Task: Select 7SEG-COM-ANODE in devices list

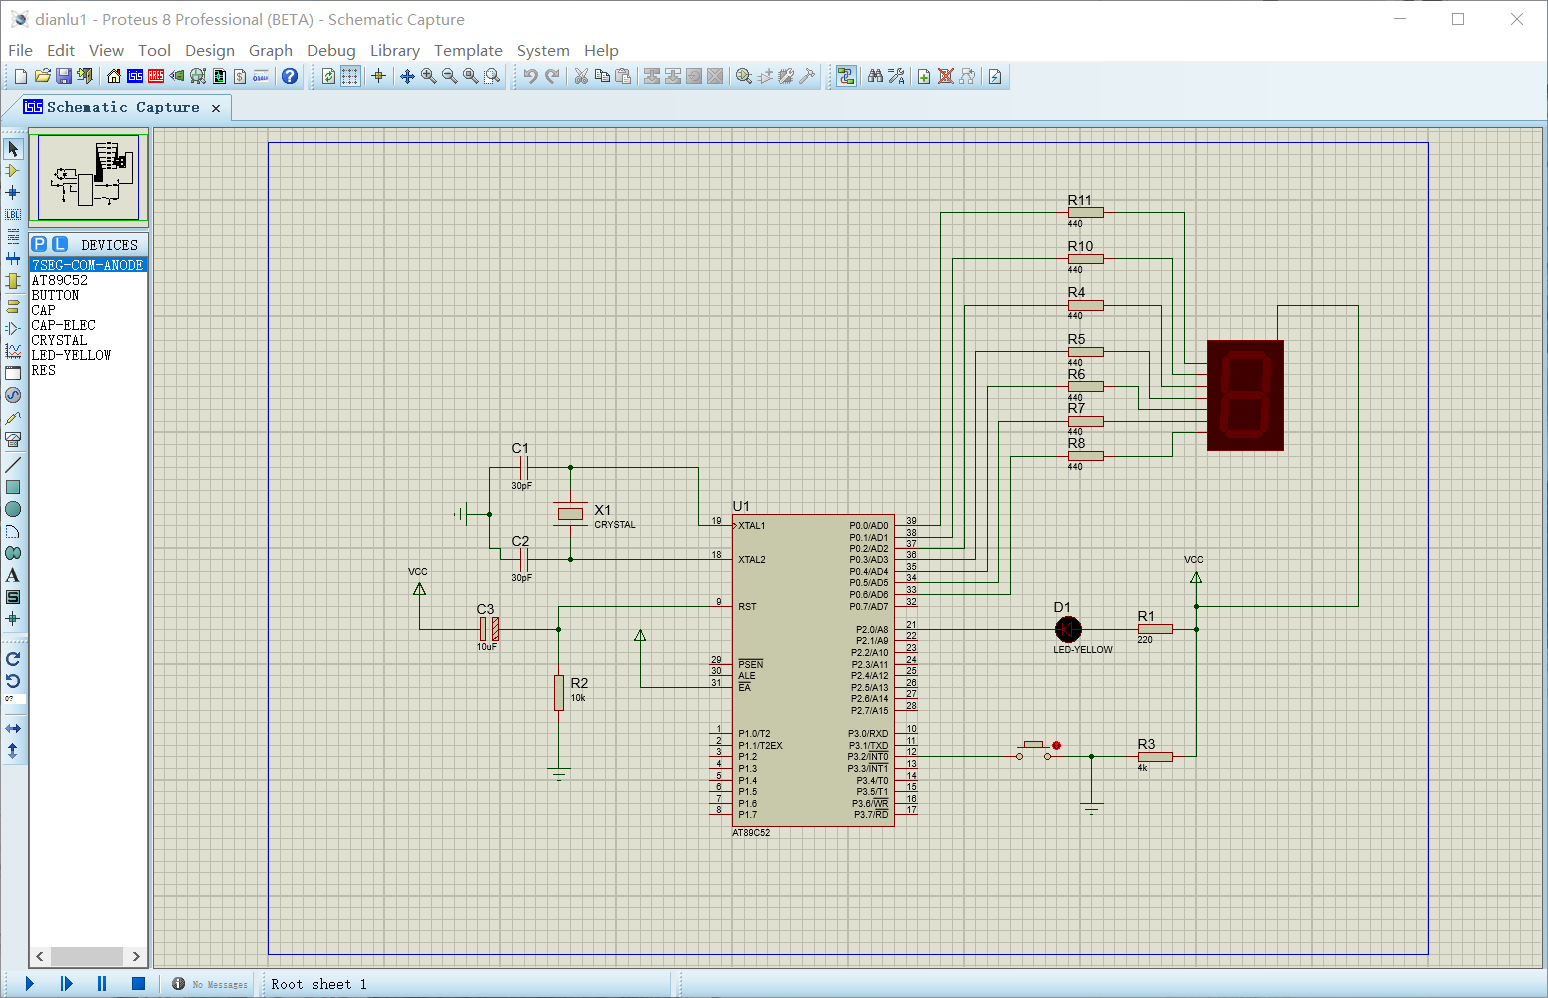Action: [x=88, y=265]
